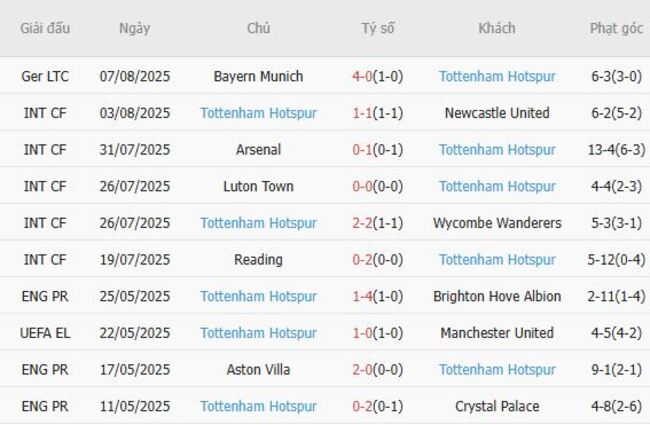Click the Wycombe Wanderers team name
This screenshot has width=650, height=425.
(x=497, y=223)
